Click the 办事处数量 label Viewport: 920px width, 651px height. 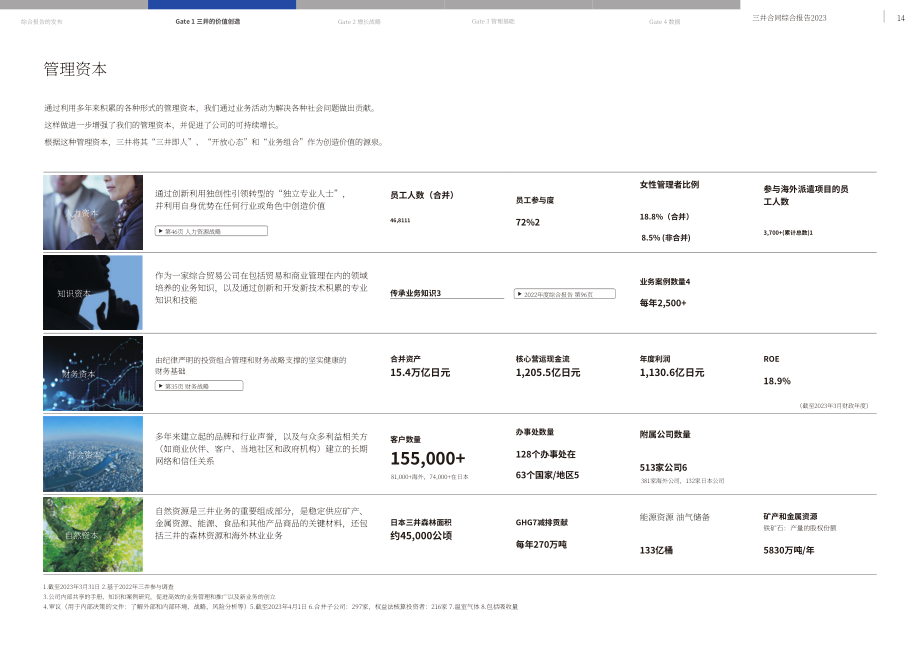pyautogui.click(x=535, y=432)
